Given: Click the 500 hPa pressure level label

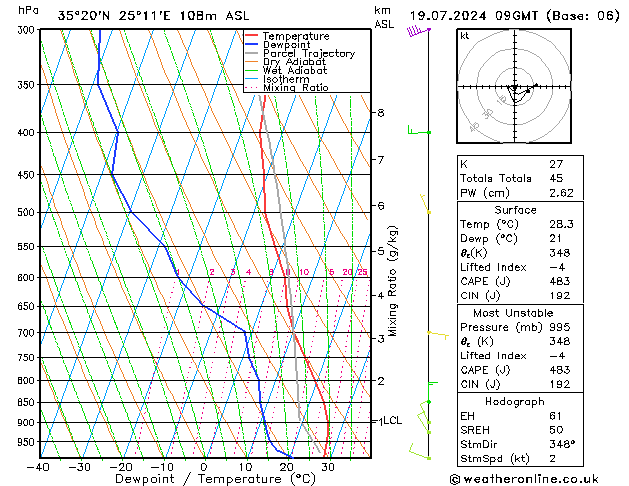Looking at the screenshot, I should [x=28, y=212].
